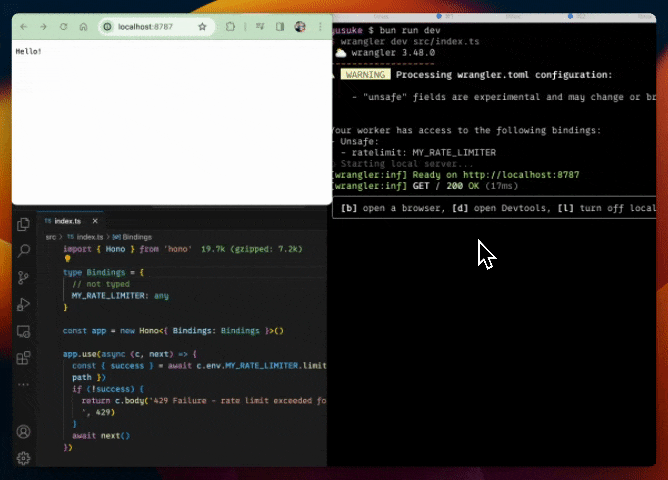Click the lightbulb code action icon
668x480 pixels.
click(x=68, y=258)
